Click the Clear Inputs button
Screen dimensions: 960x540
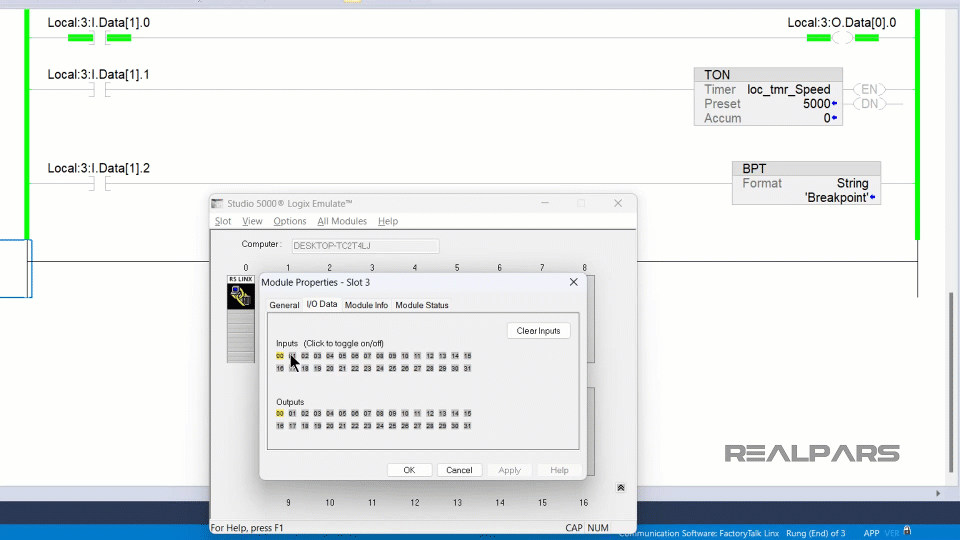[538, 331]
